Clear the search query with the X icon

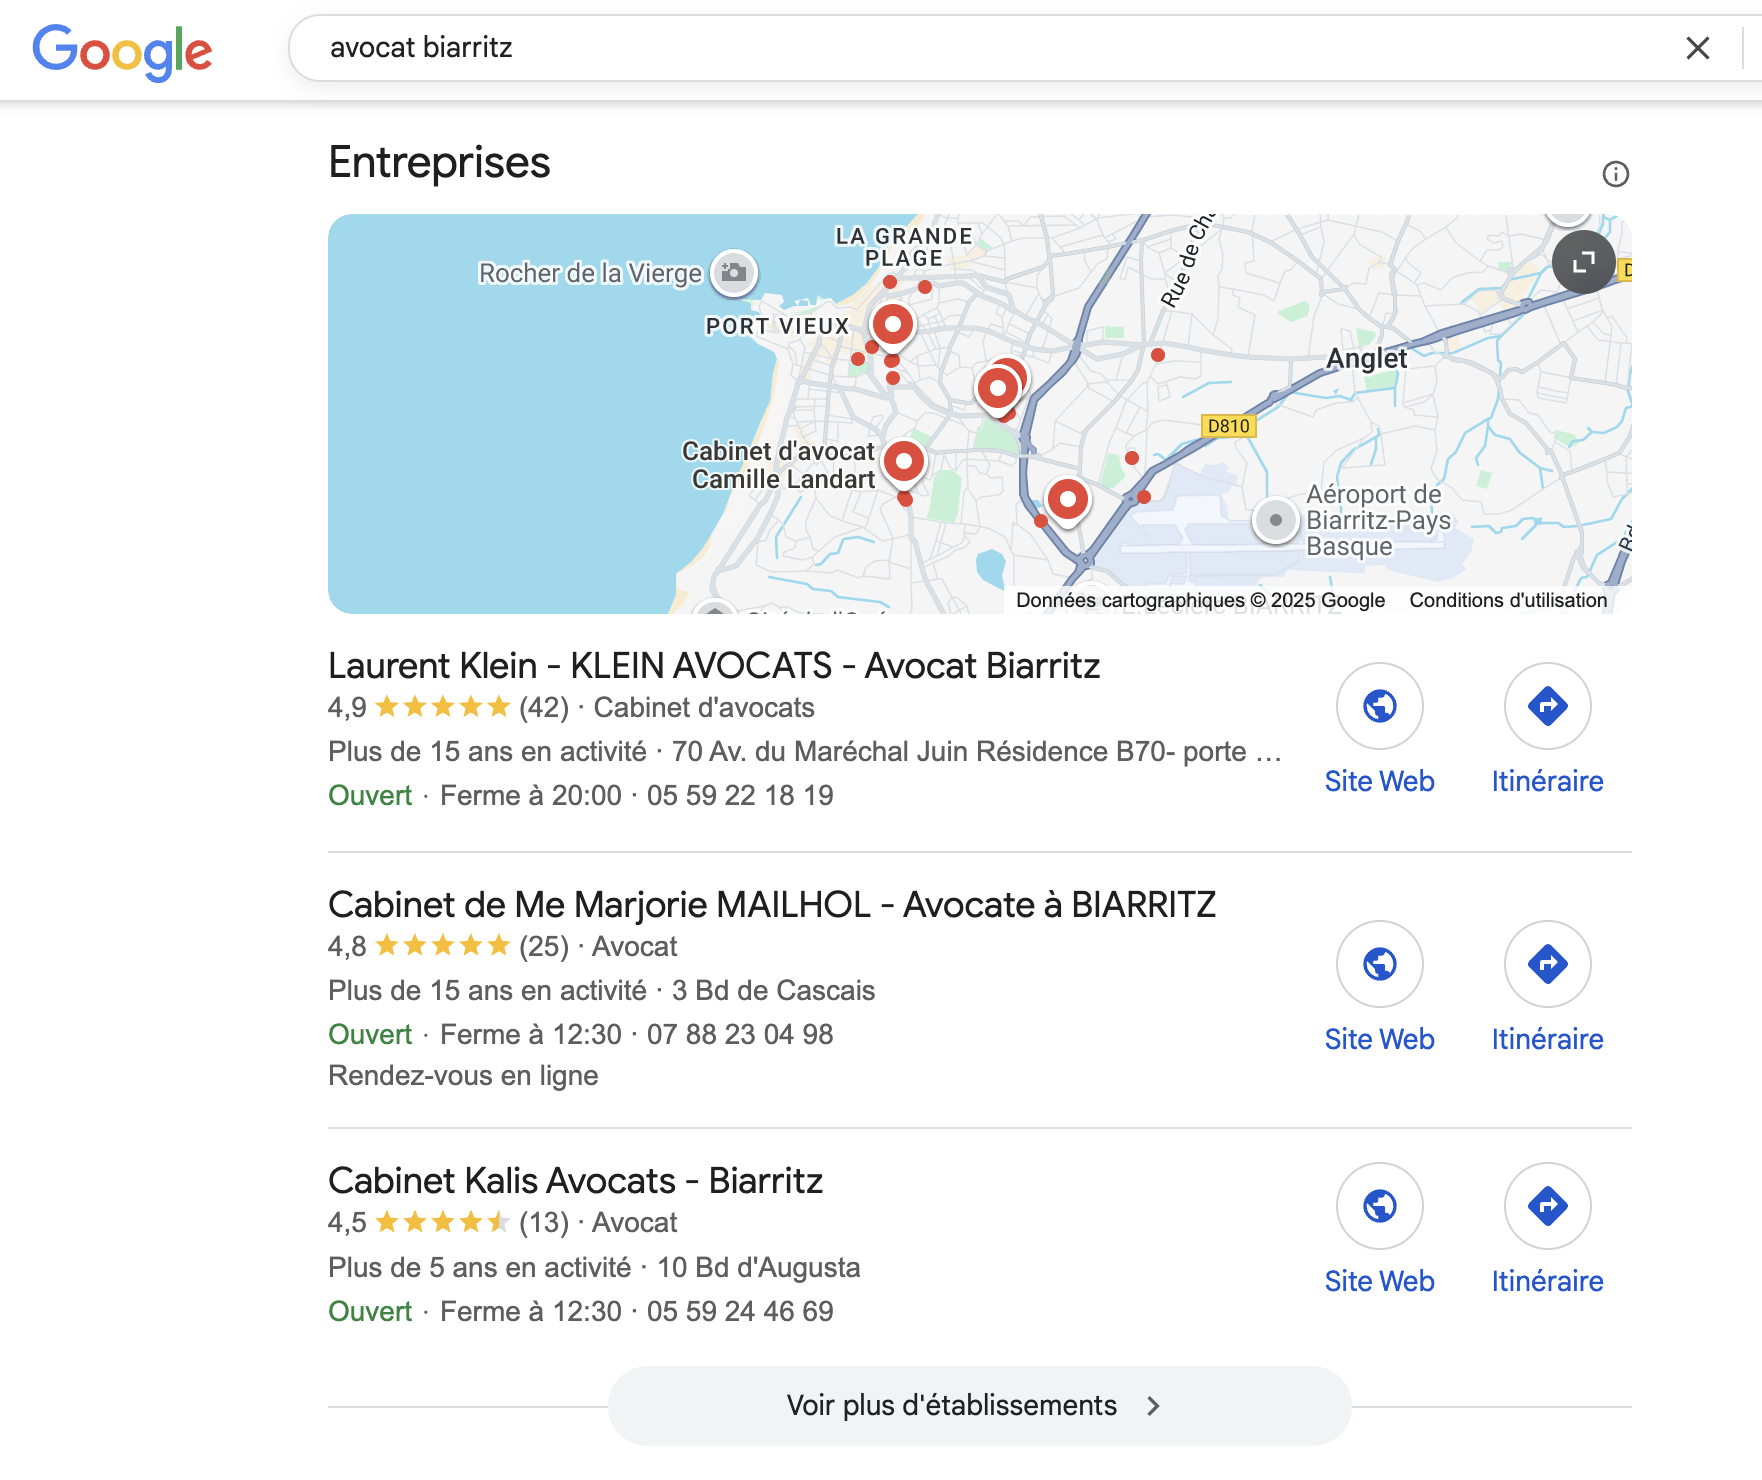[x=1698, y=47]
